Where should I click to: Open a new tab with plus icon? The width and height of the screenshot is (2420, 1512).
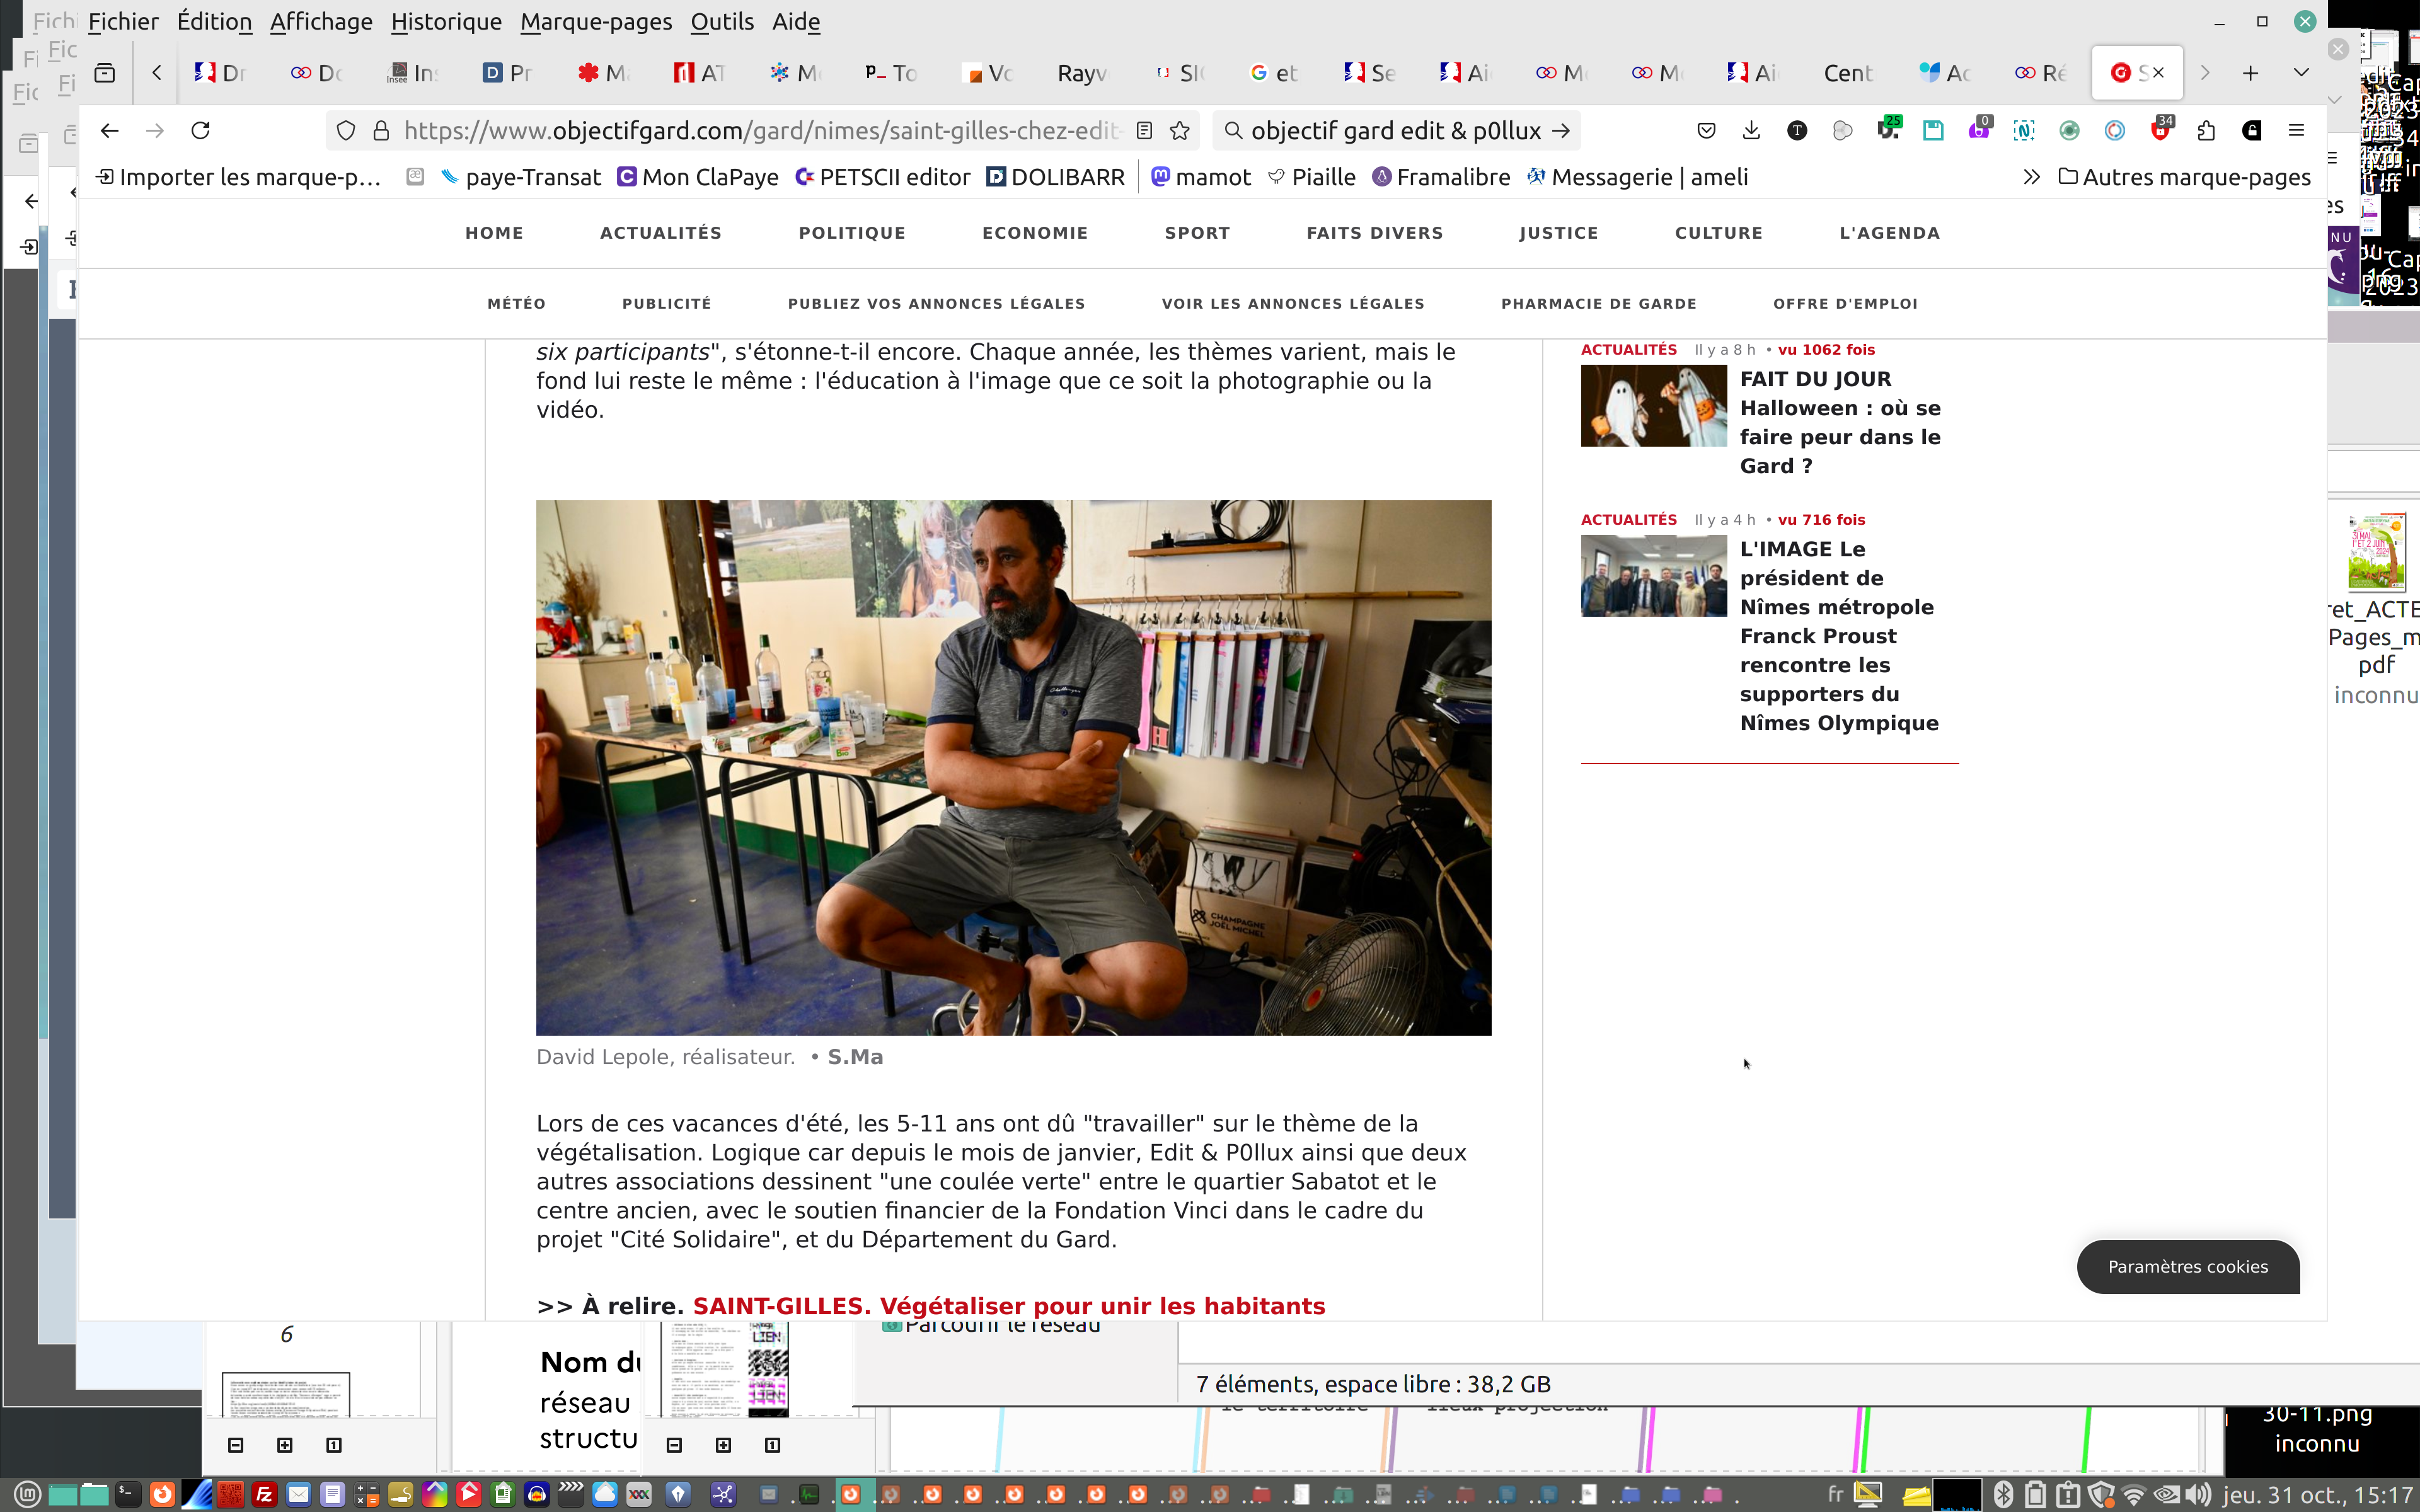(2250, 72)
